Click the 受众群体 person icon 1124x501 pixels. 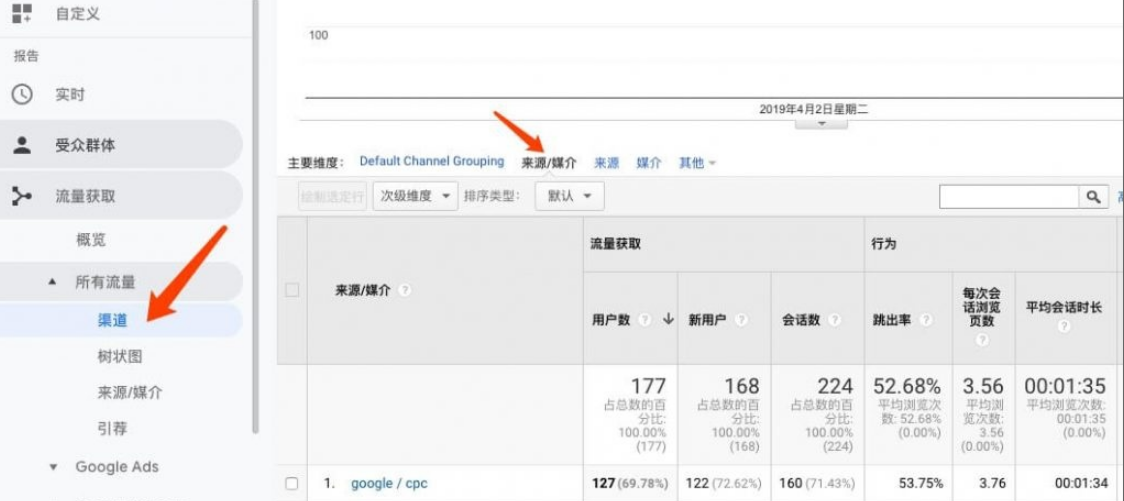tap(22, 145)
